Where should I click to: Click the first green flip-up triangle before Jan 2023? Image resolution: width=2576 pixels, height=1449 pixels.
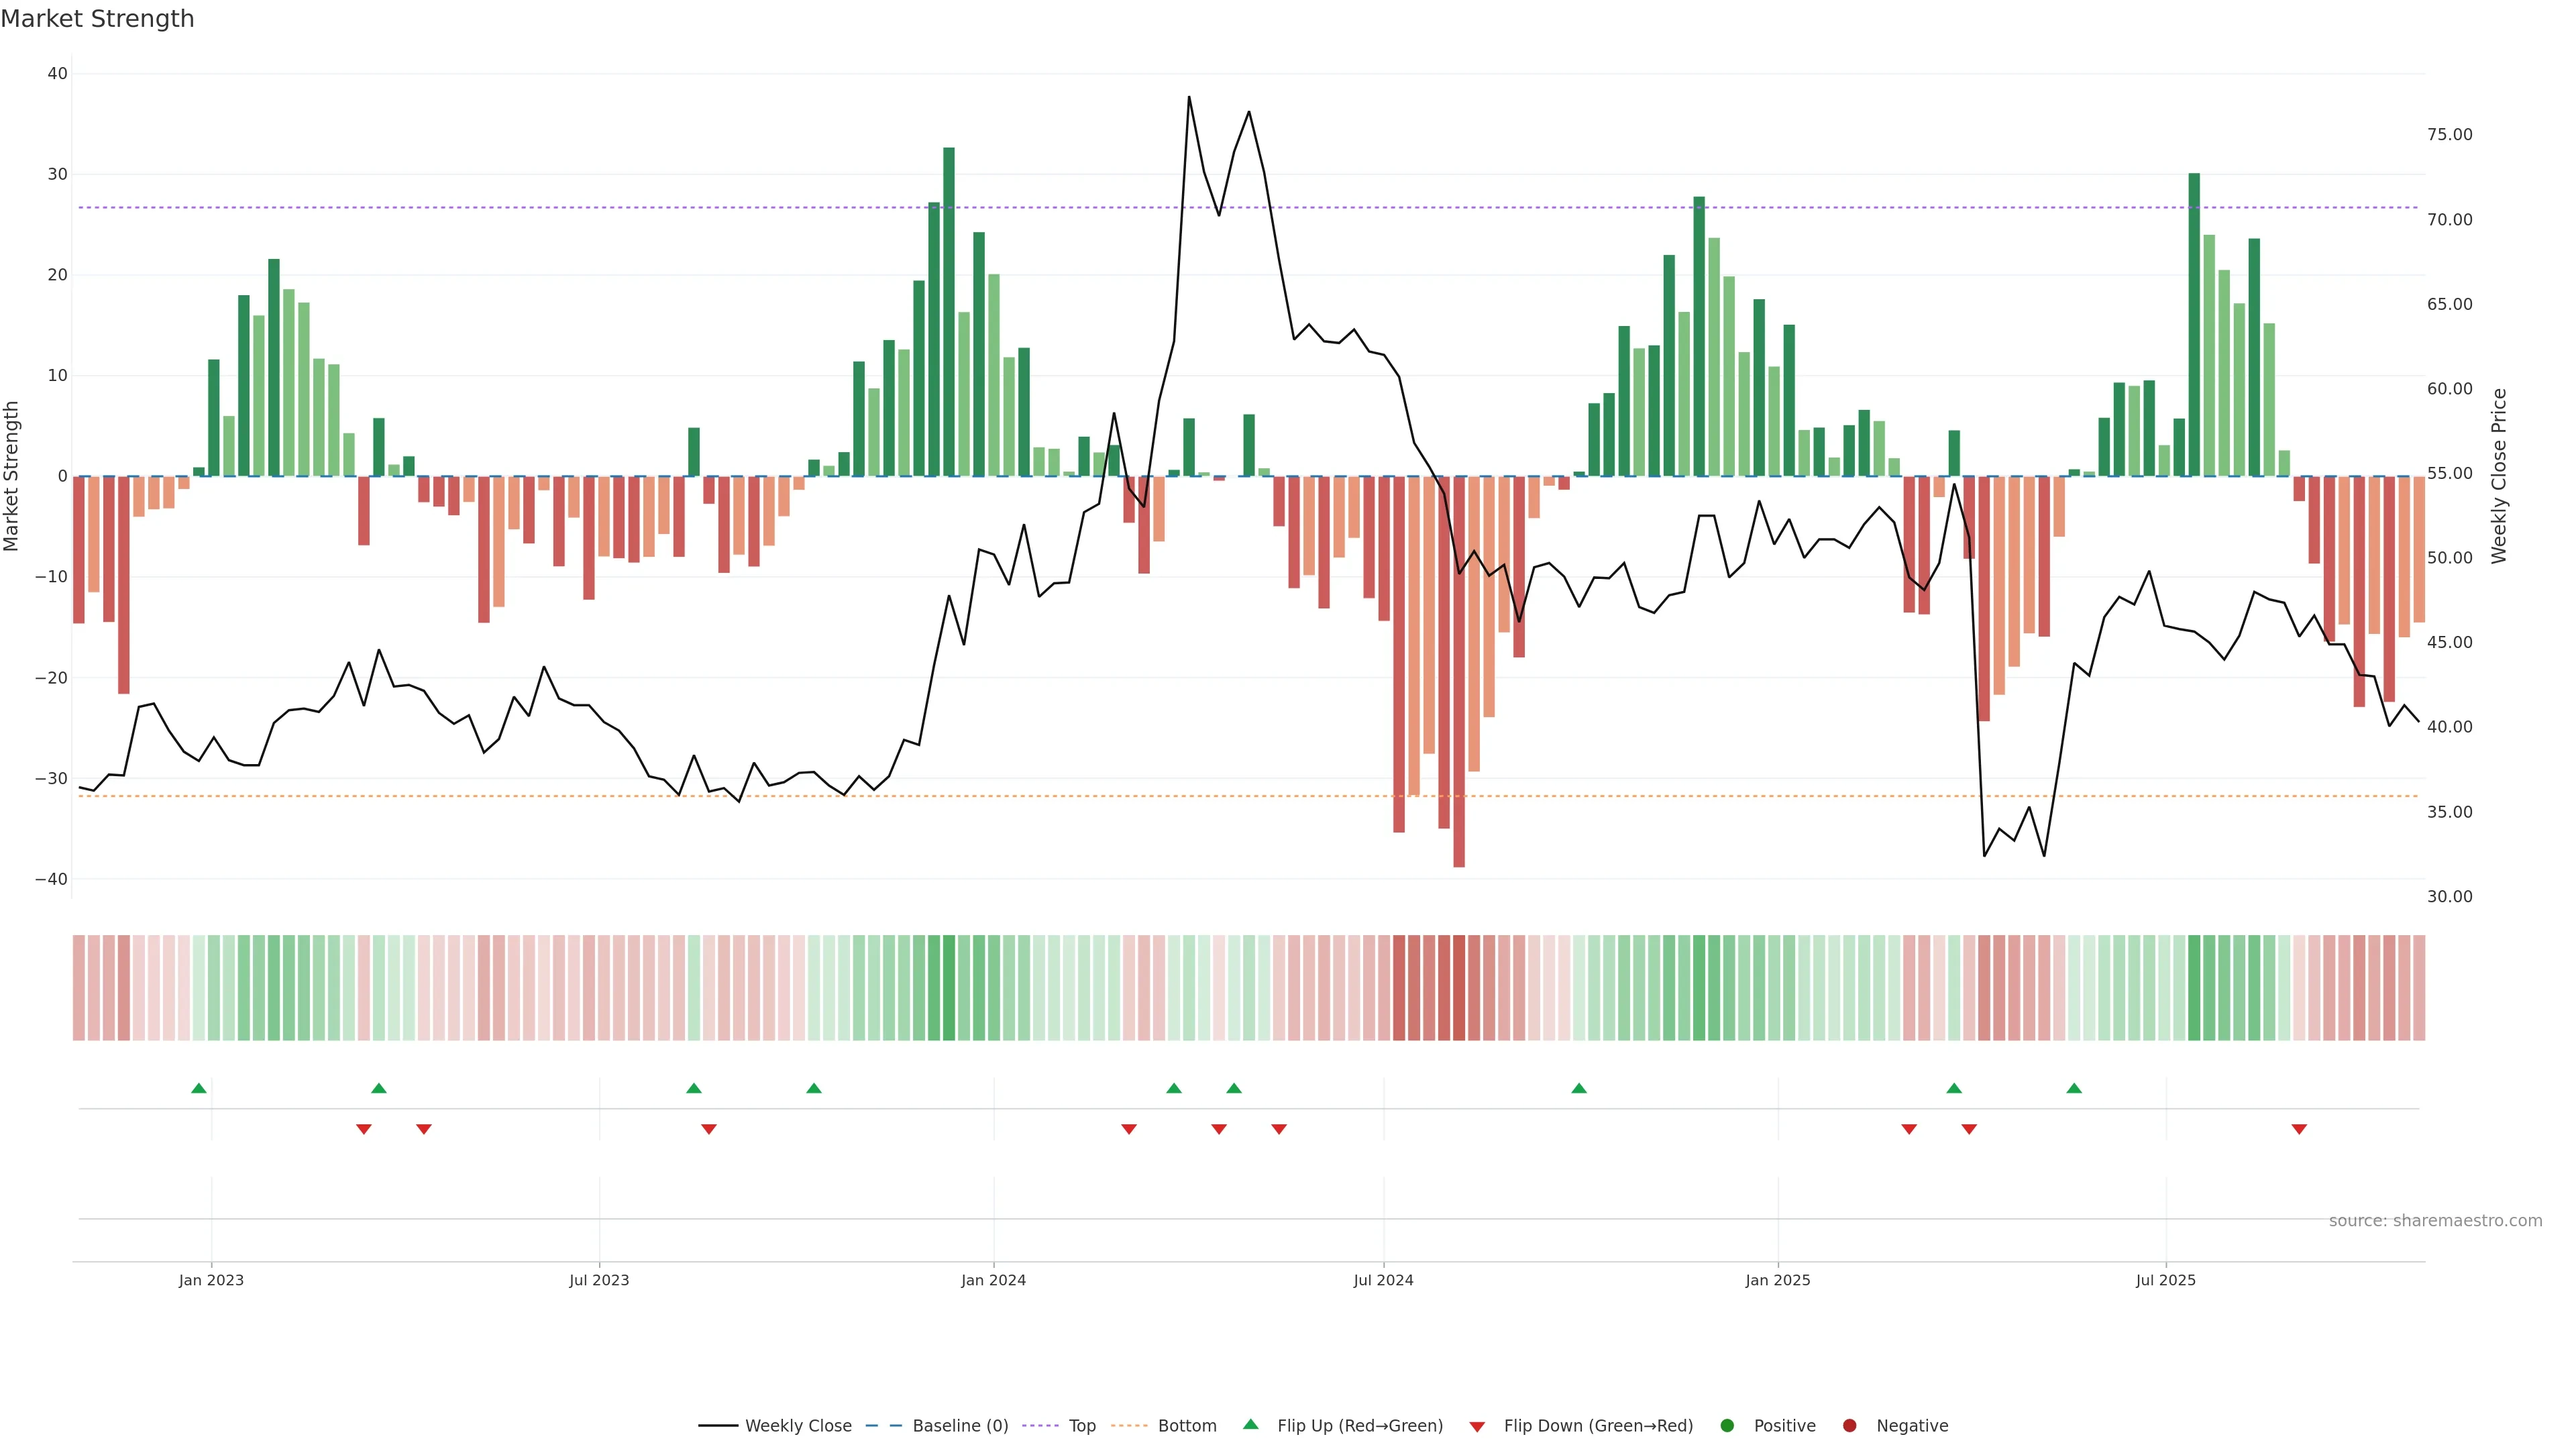[199, 1088]
